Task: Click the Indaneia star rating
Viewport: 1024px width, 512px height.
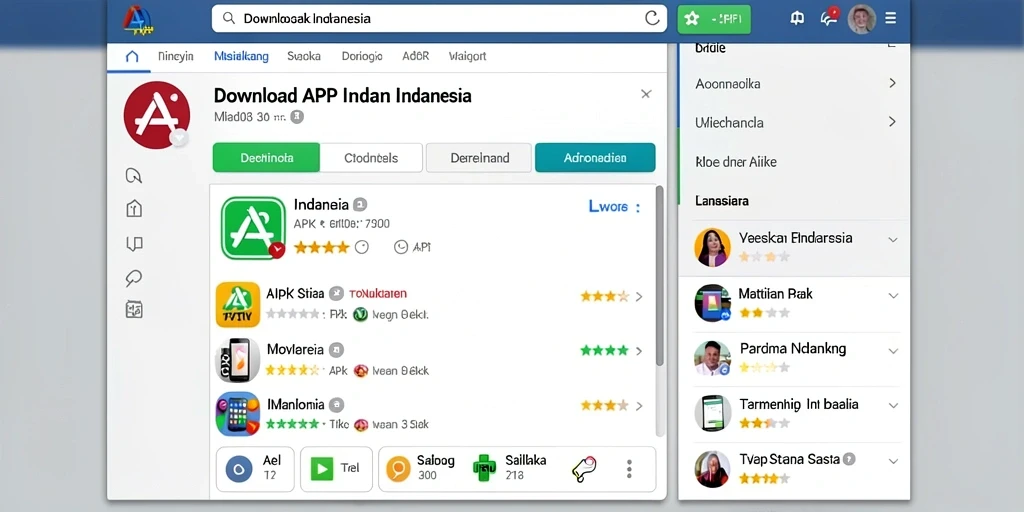Action: click(x=322, y=248)
